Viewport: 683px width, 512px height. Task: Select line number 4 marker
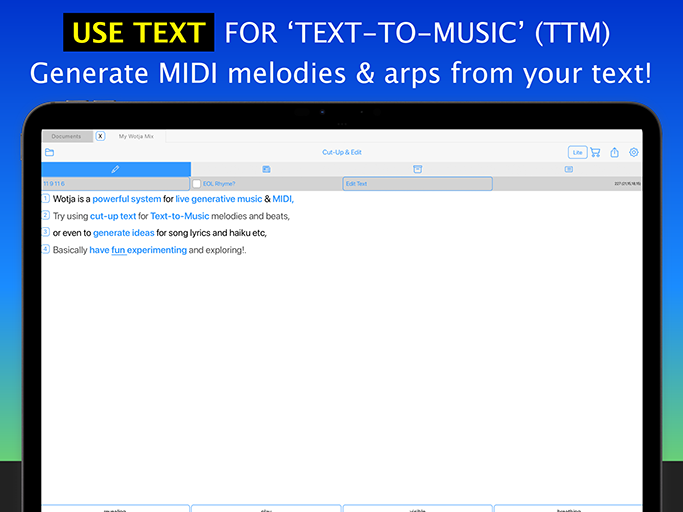(x=46, y=249)
